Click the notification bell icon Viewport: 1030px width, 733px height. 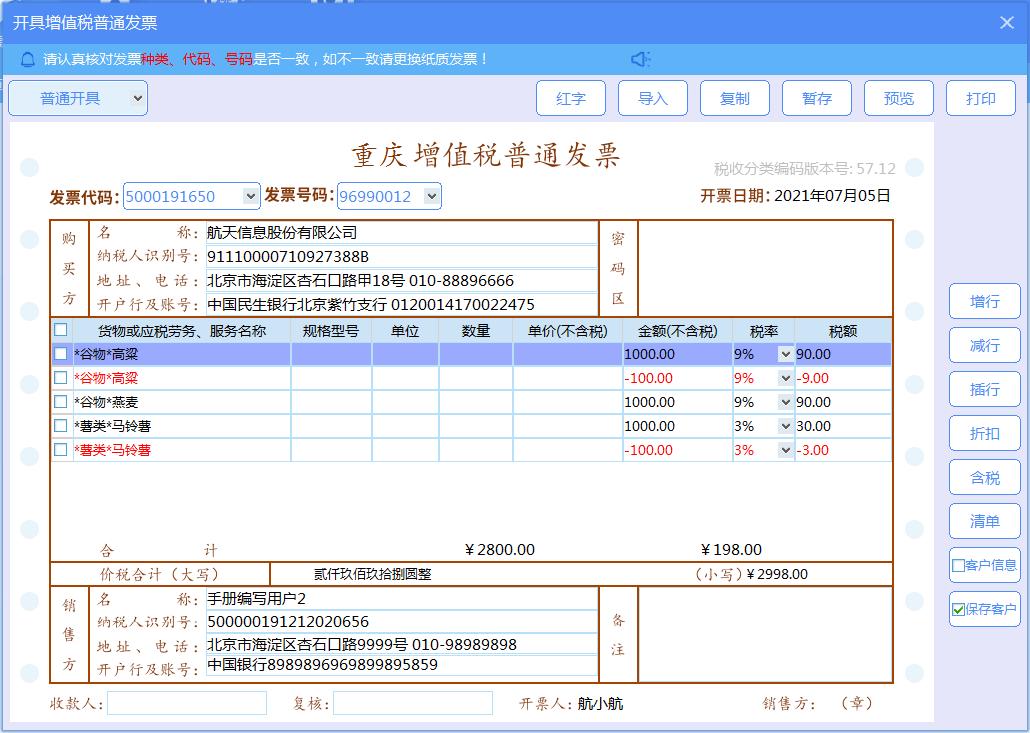click(x=27, y=59)
